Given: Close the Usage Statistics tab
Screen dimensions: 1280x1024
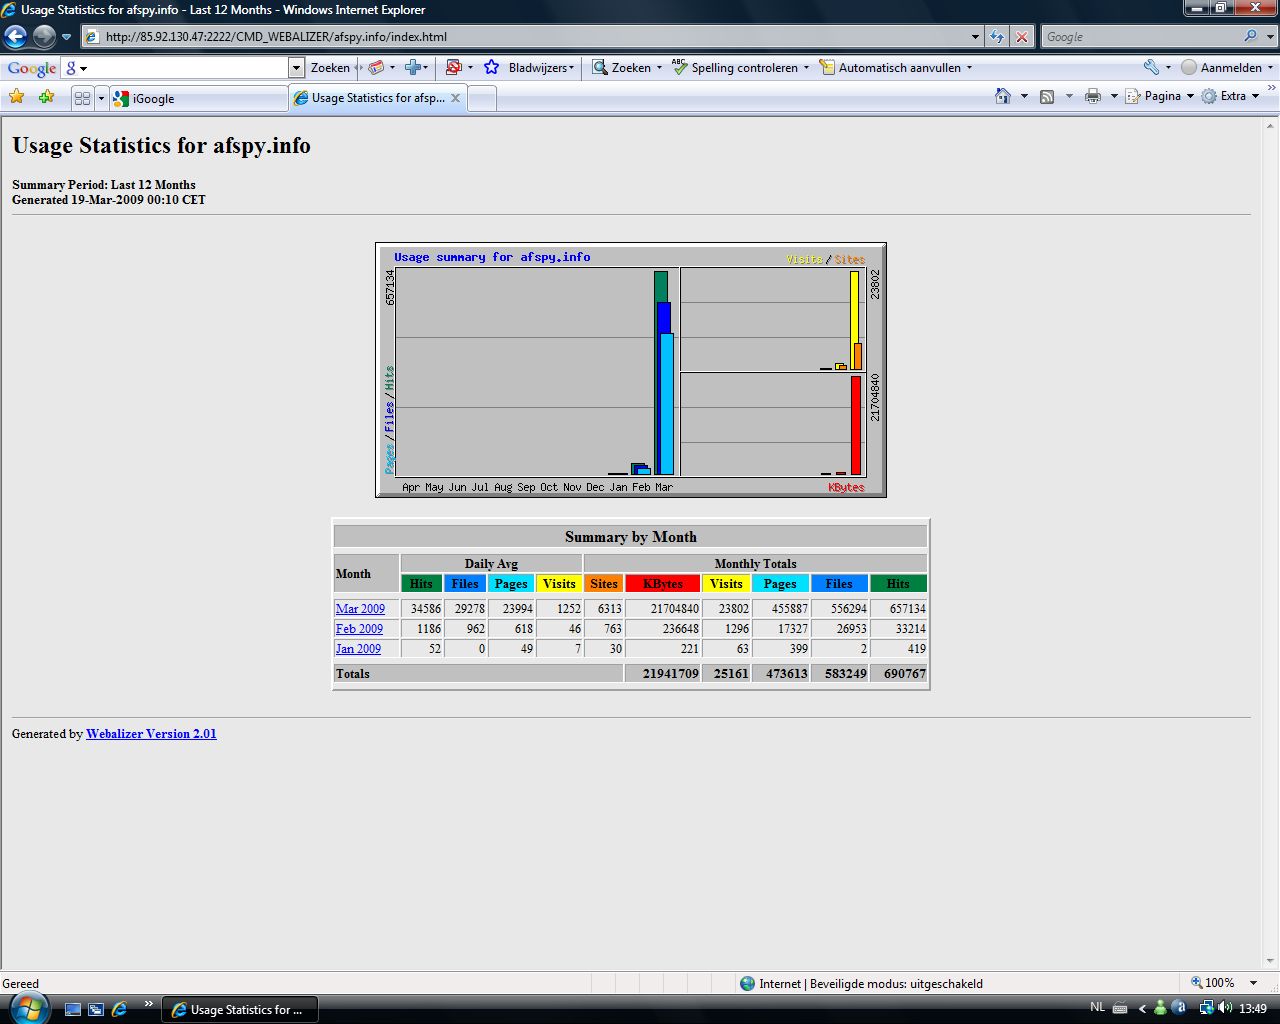Looking at the screenshot, I should [456, 98].
